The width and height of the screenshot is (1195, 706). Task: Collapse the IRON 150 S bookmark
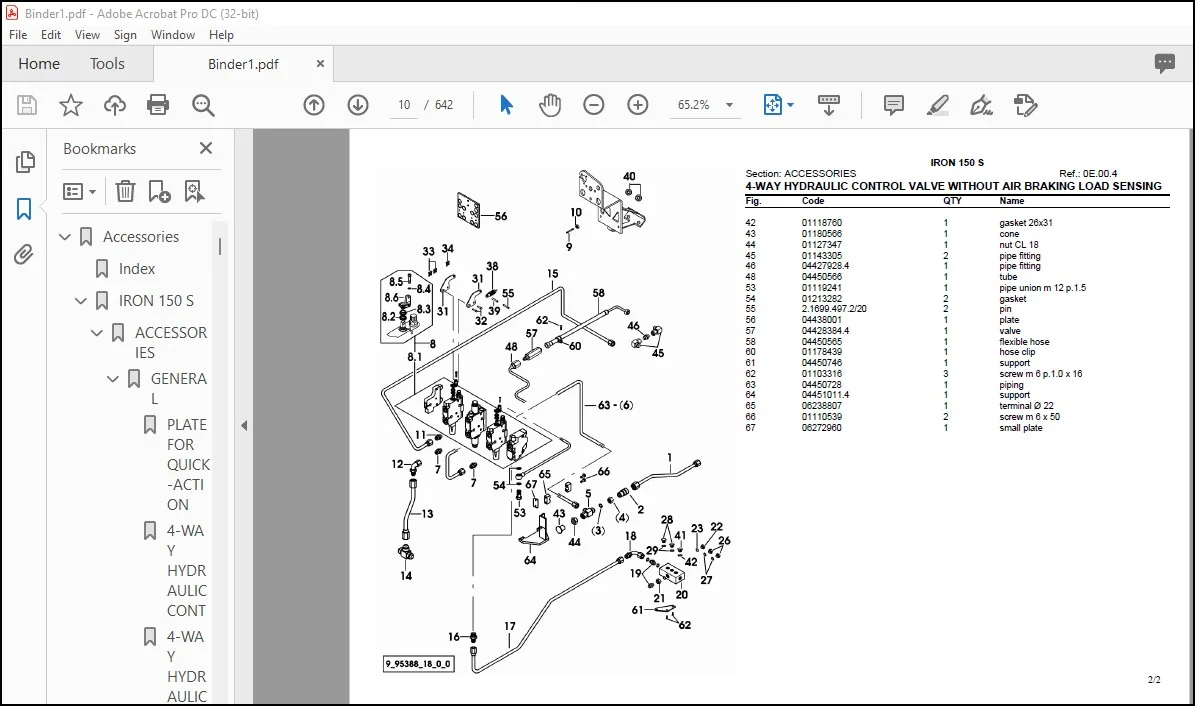81,301
